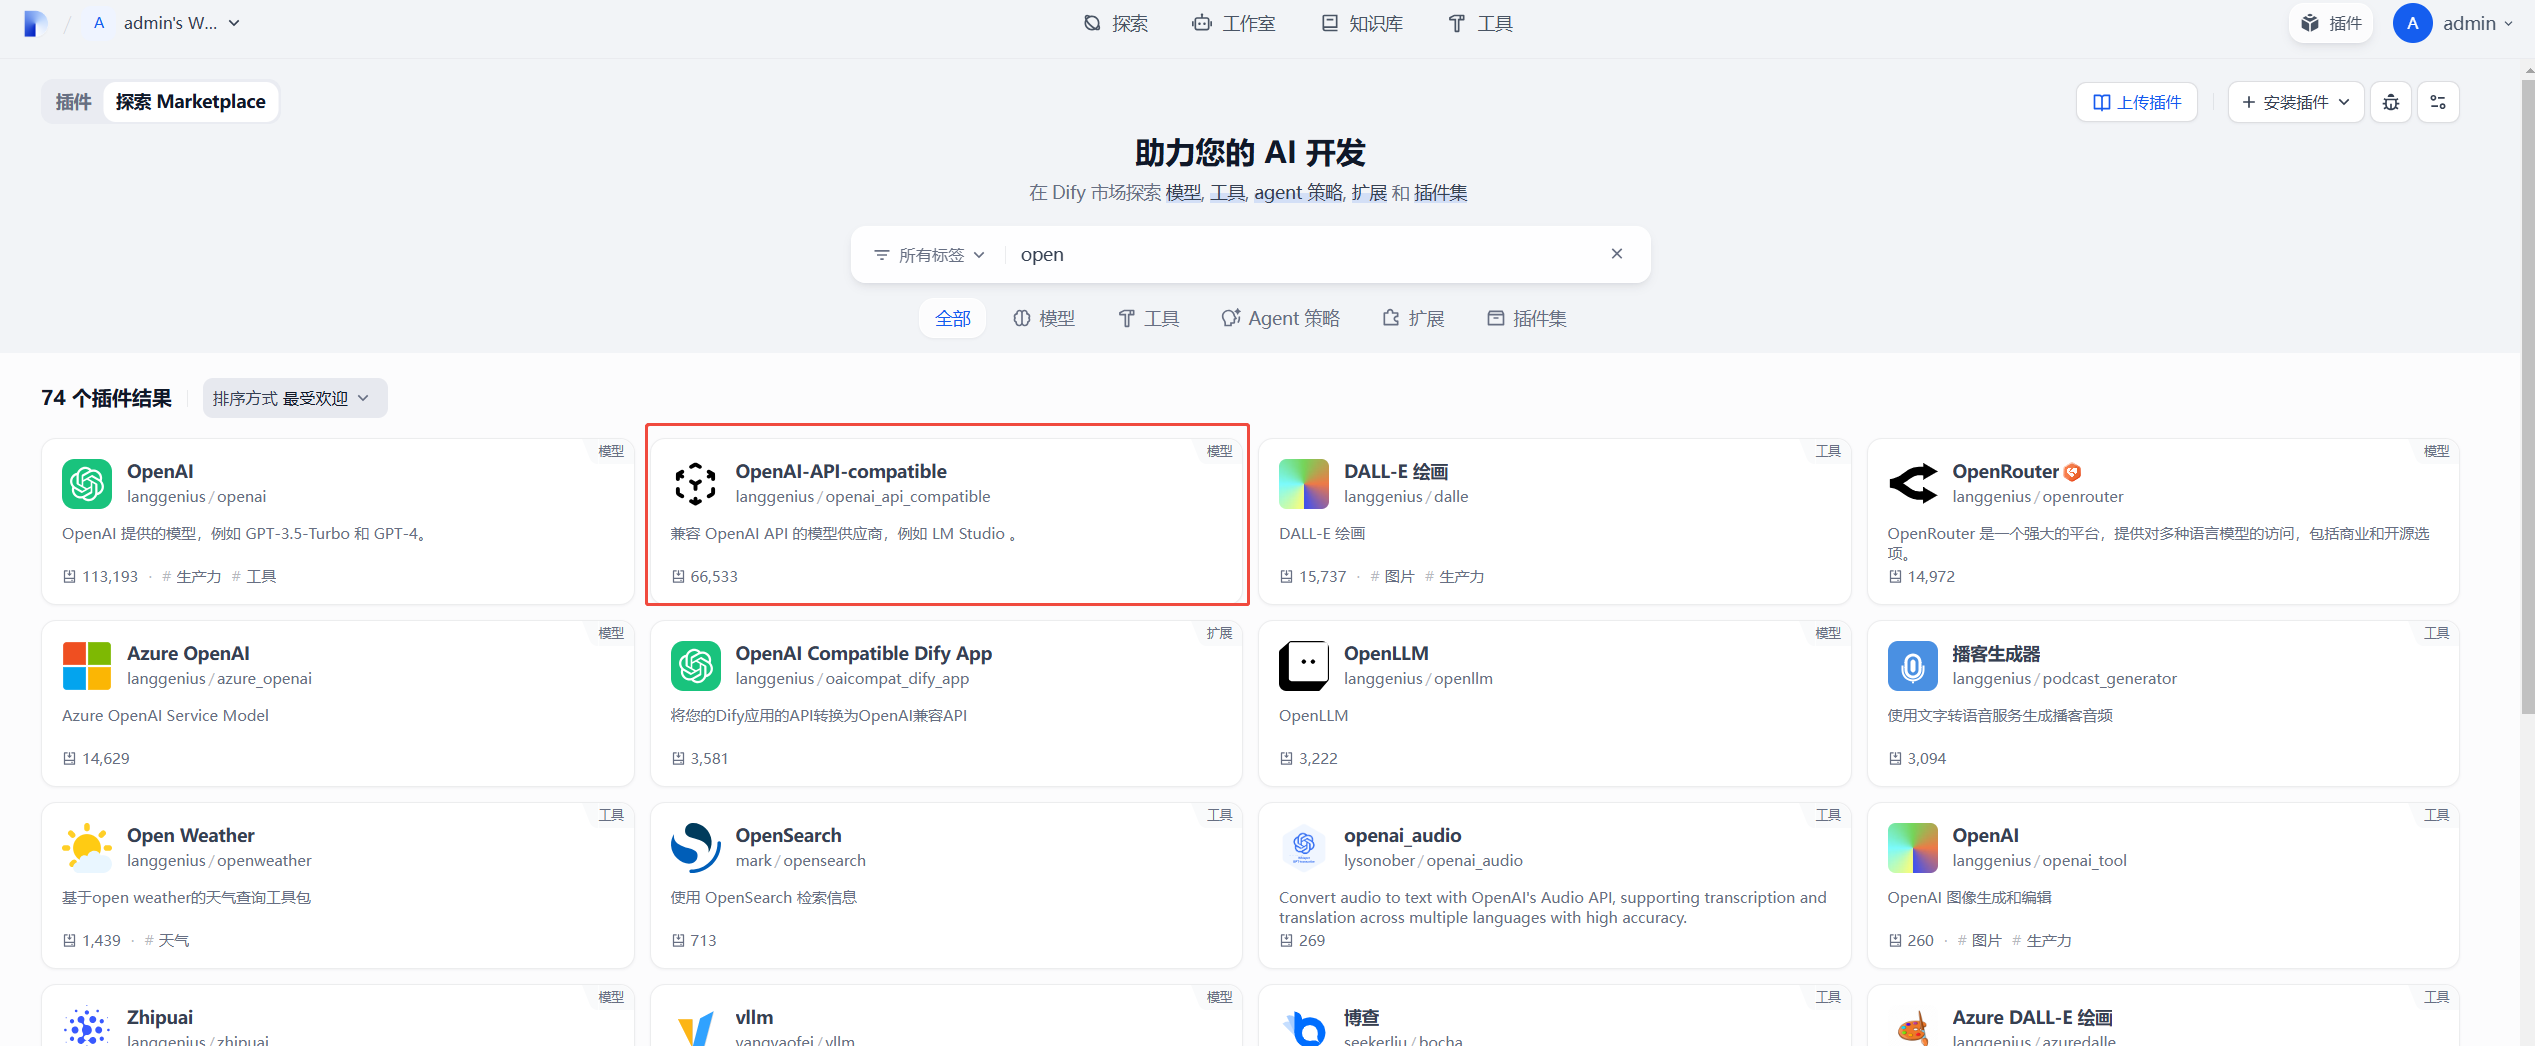Select the 全部 category filter
This screenshot has height=1046, width=2535.
click(952, 318)
